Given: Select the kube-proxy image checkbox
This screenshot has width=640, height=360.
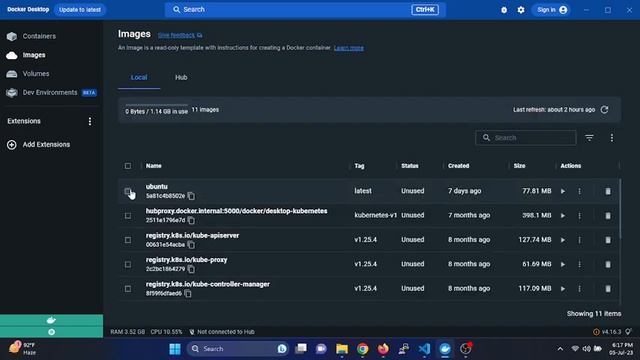Looking at the screenshot, I should click(128, 264).
